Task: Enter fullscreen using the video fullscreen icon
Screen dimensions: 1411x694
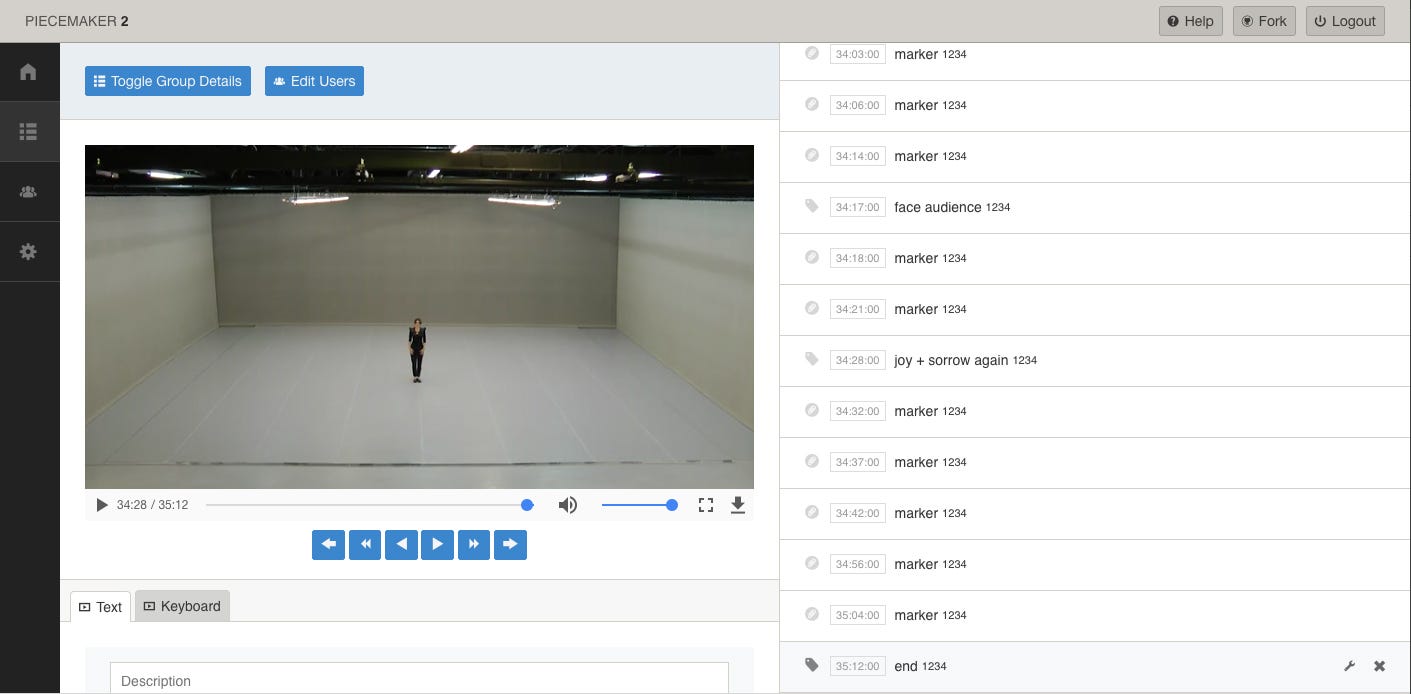Action: (x=706, y=505)
